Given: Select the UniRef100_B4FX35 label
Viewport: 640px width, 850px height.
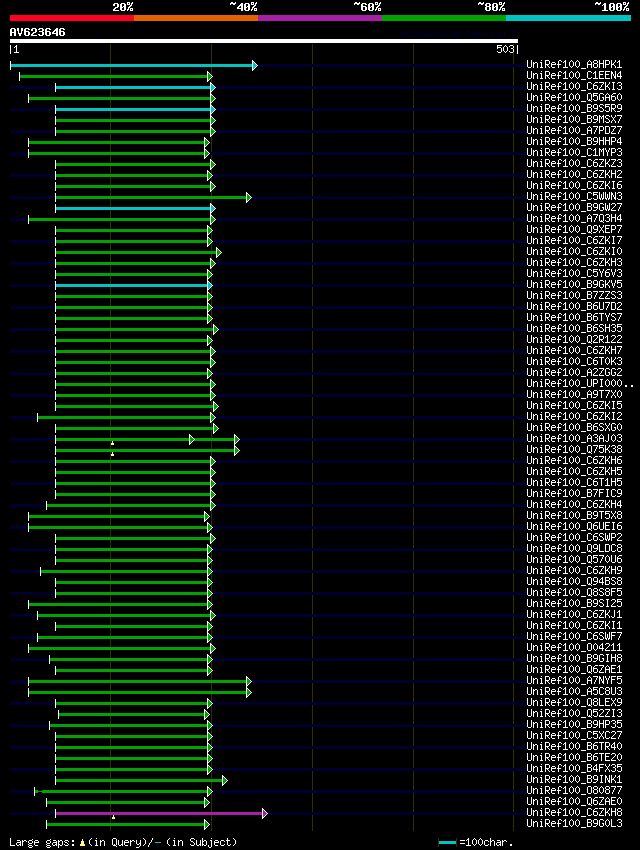Looking at the screenshot, I should (574, 768).
